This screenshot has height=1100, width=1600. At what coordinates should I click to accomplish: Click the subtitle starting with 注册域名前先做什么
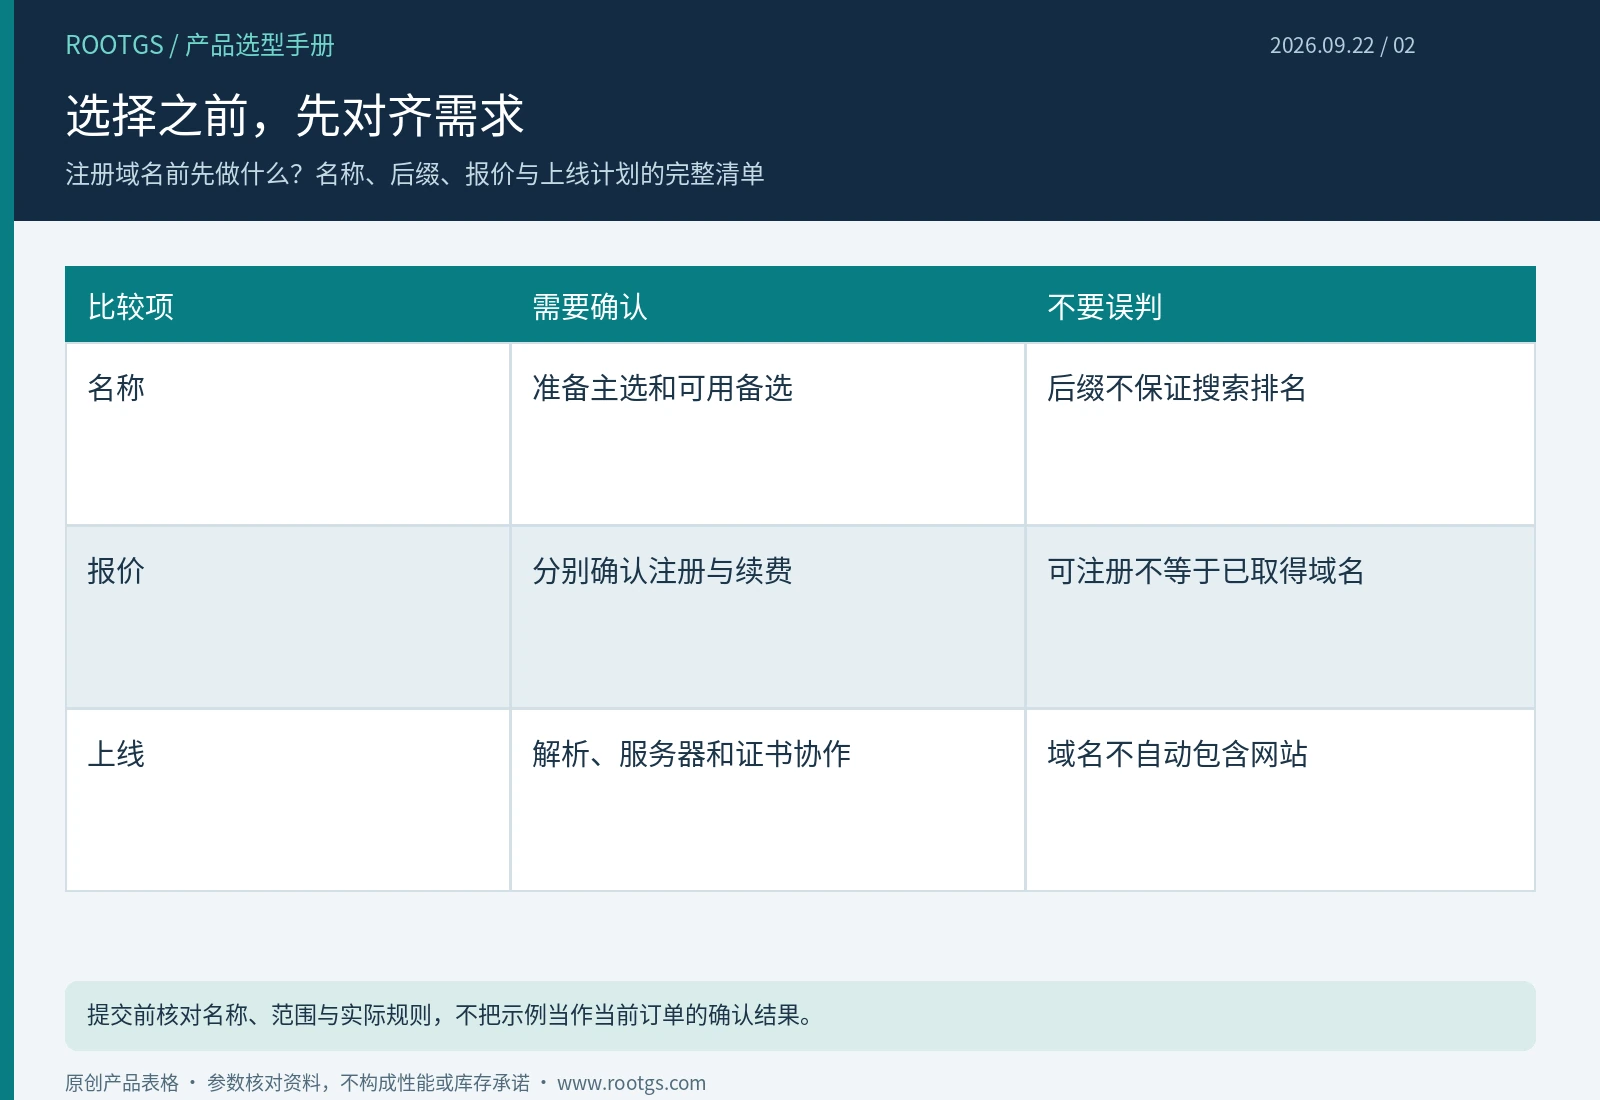click(x=415, y=174)
